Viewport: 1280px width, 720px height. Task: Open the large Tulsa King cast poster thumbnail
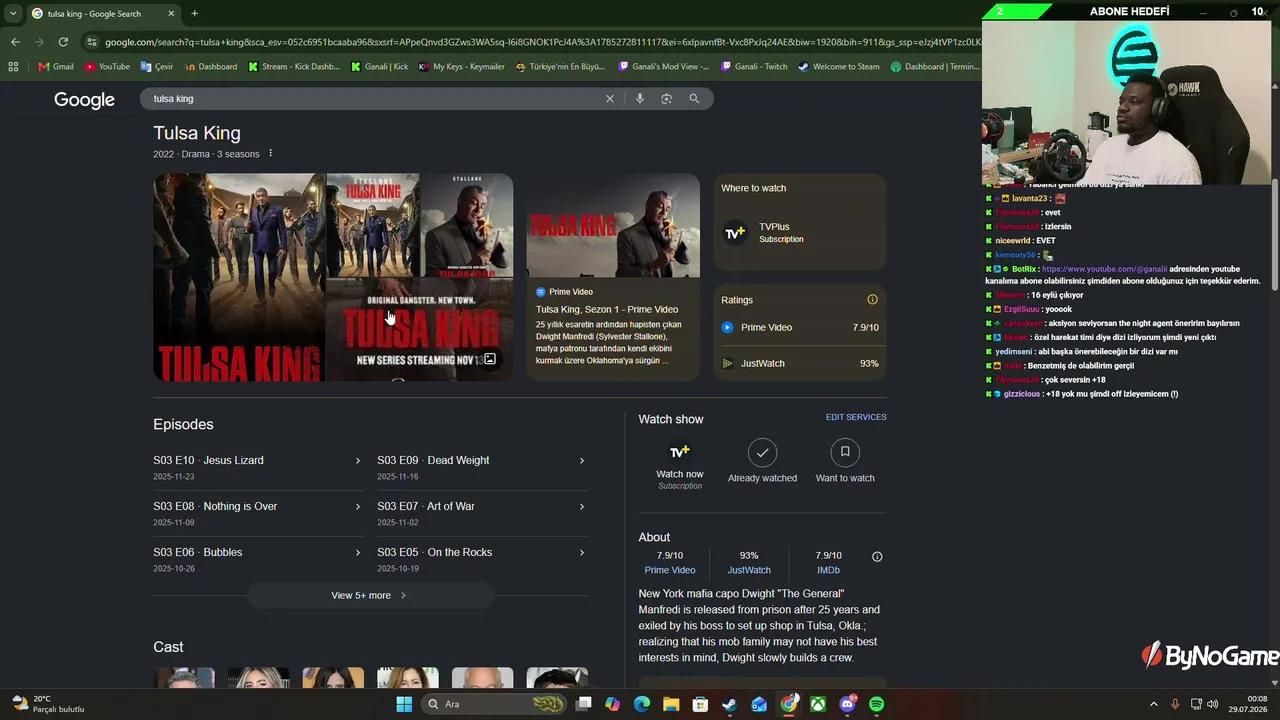pos(239,277)
